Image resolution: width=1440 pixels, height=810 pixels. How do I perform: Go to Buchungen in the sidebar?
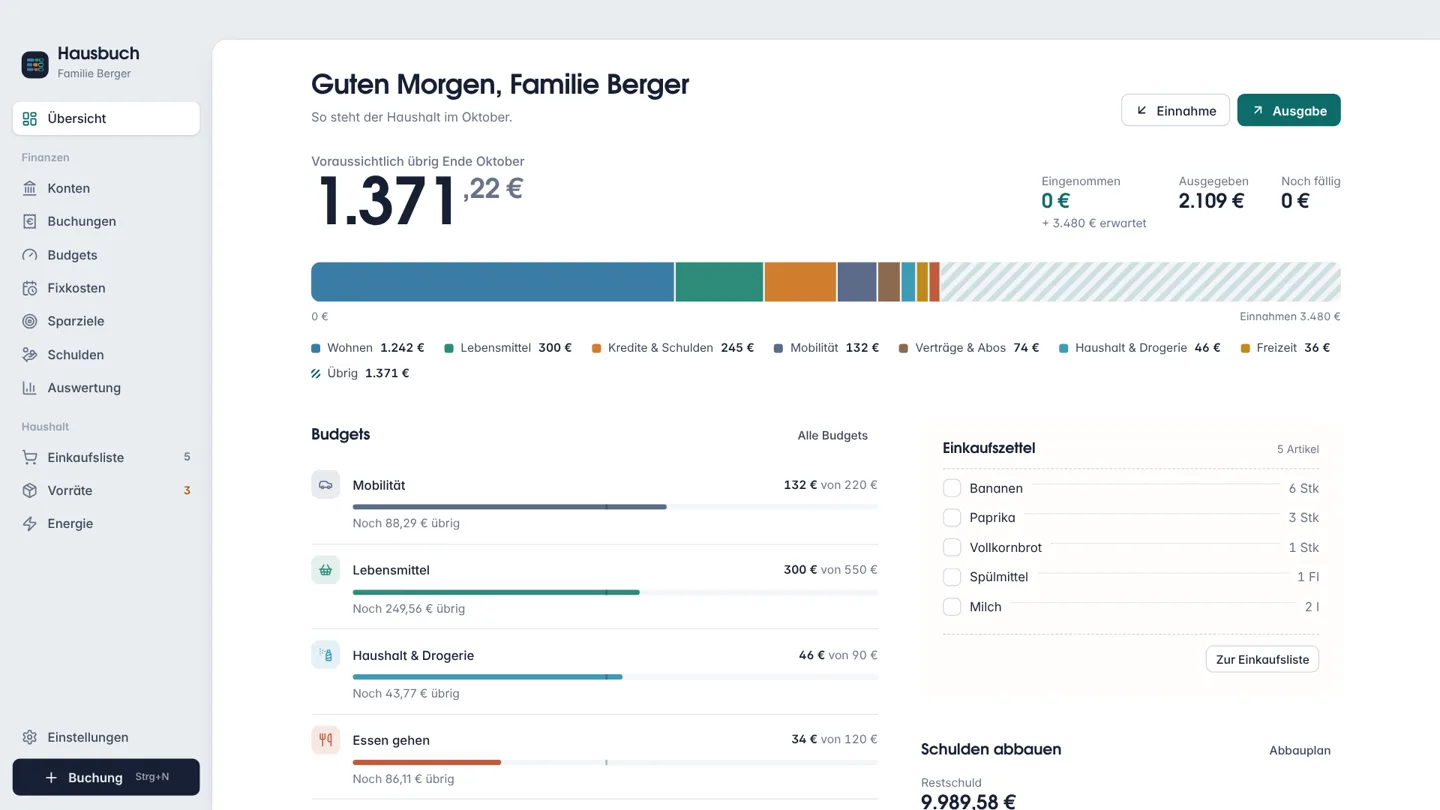pyautogui.click(x=106, y=221)
